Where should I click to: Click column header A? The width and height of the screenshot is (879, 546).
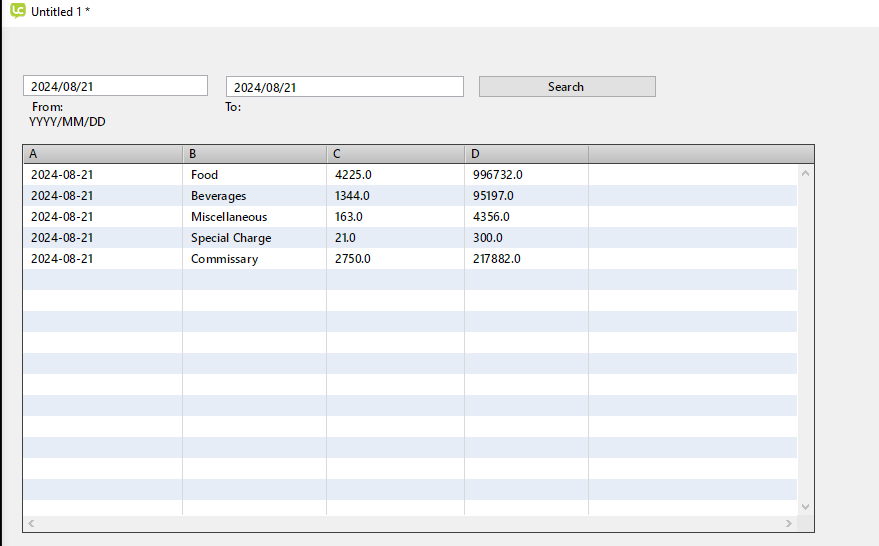102,154
